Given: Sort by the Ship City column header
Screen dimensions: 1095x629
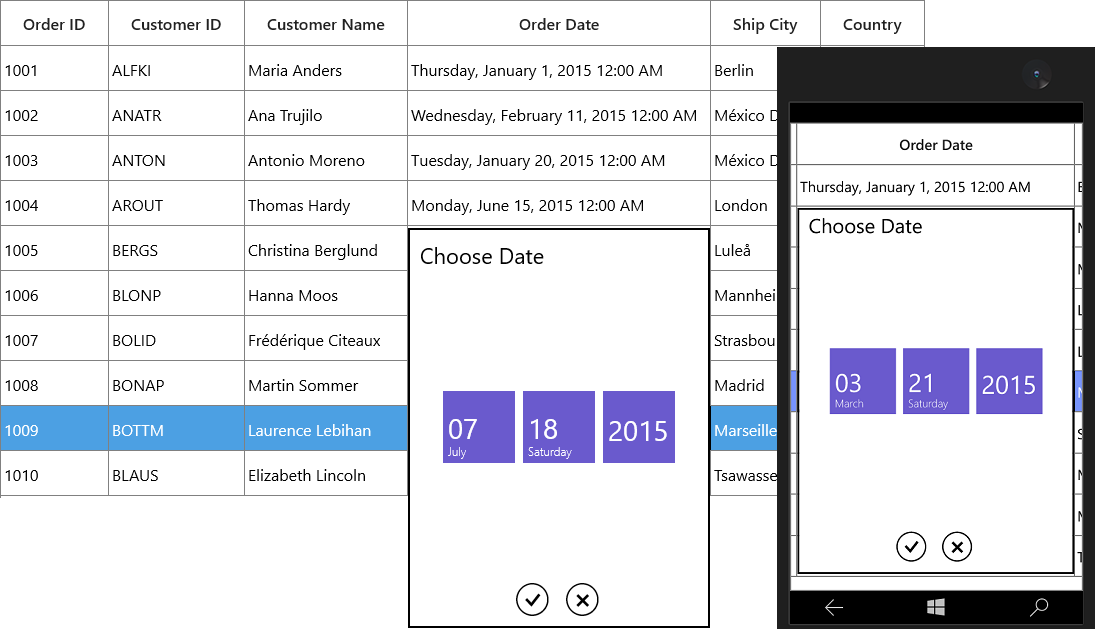Looking at the screenshot, I should (x=765, y=24).
